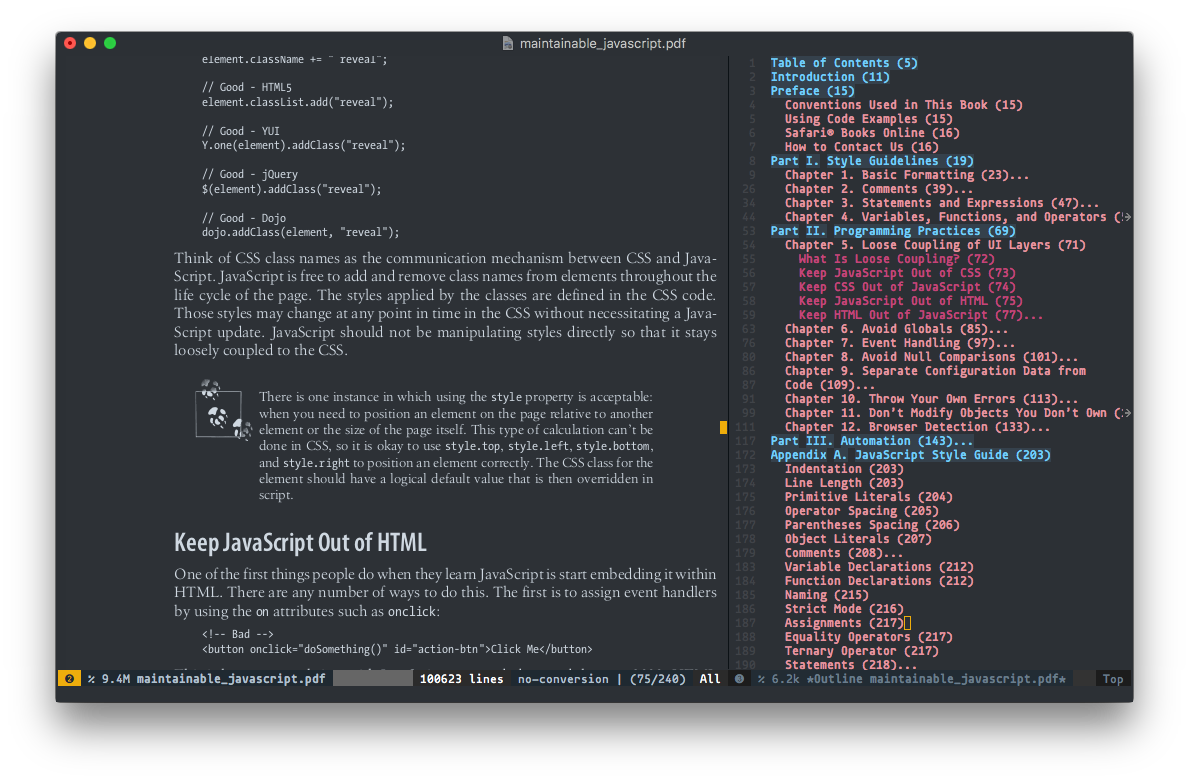Viewport: 1189px width, 782px height.
Task: Click the note animal illustration in the PDF
Action: [x=223, y=410]
